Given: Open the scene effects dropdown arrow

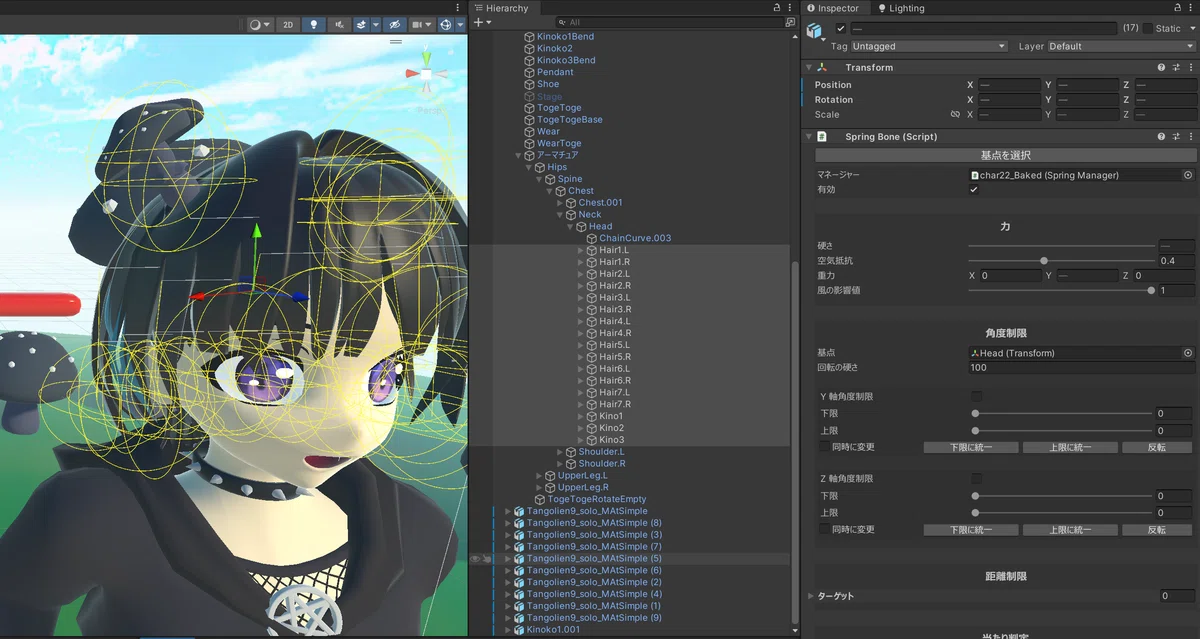Looking at the screenshot, I should pos(376,24).
